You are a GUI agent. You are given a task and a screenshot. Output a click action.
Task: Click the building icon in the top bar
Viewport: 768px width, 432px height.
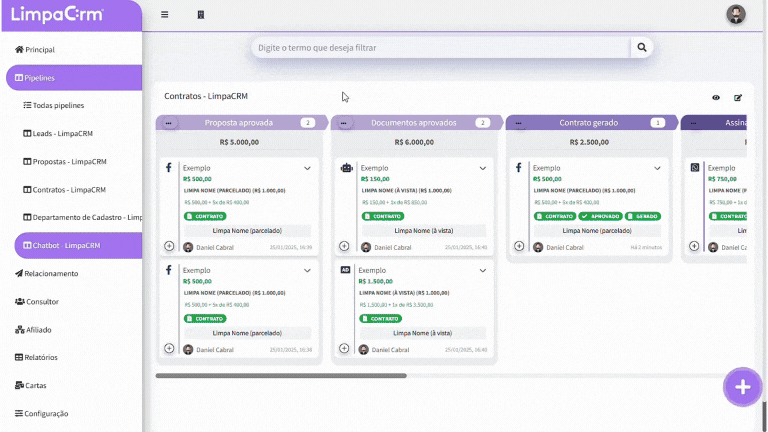(x=201, y=15)
